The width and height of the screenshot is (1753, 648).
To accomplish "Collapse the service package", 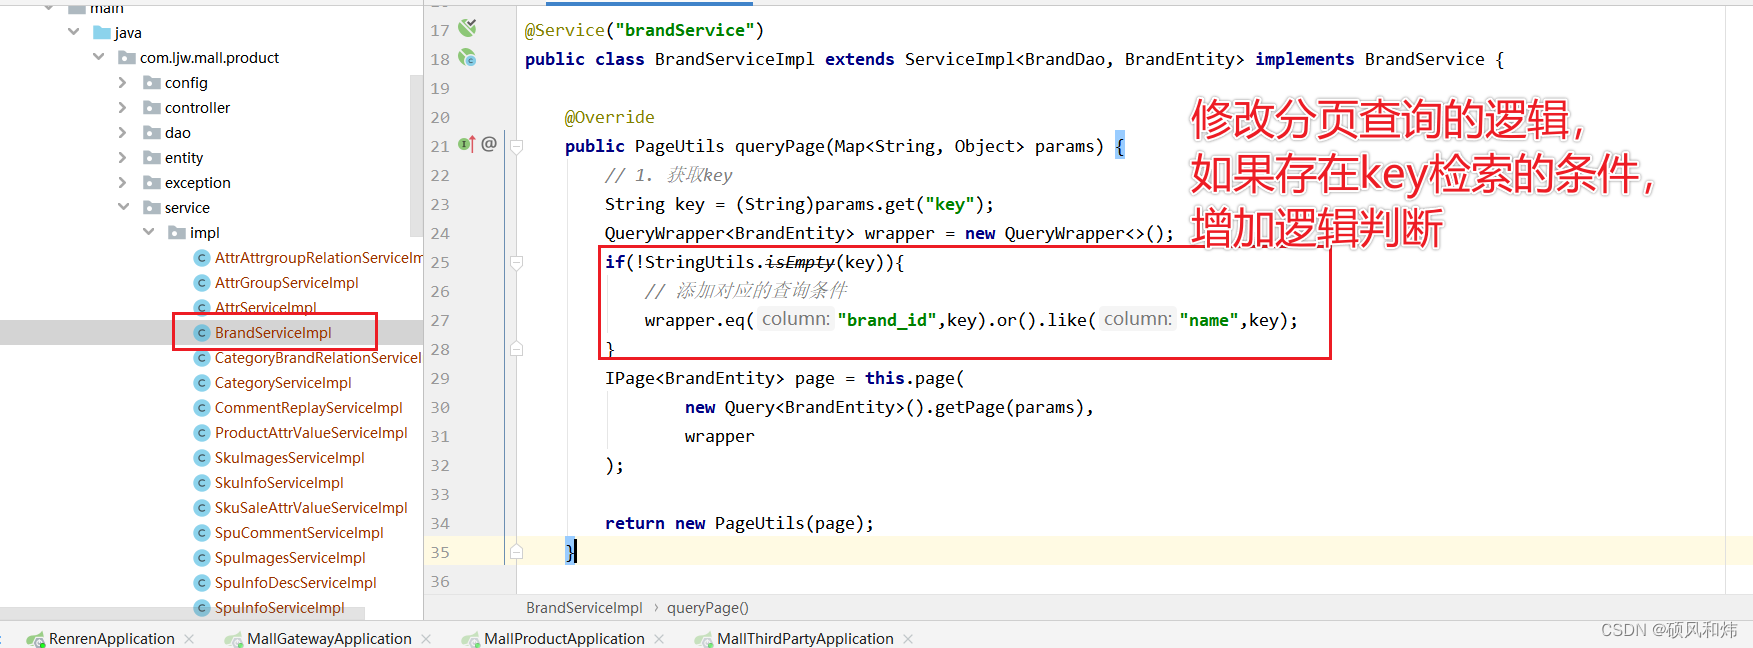I will [123, 207].
